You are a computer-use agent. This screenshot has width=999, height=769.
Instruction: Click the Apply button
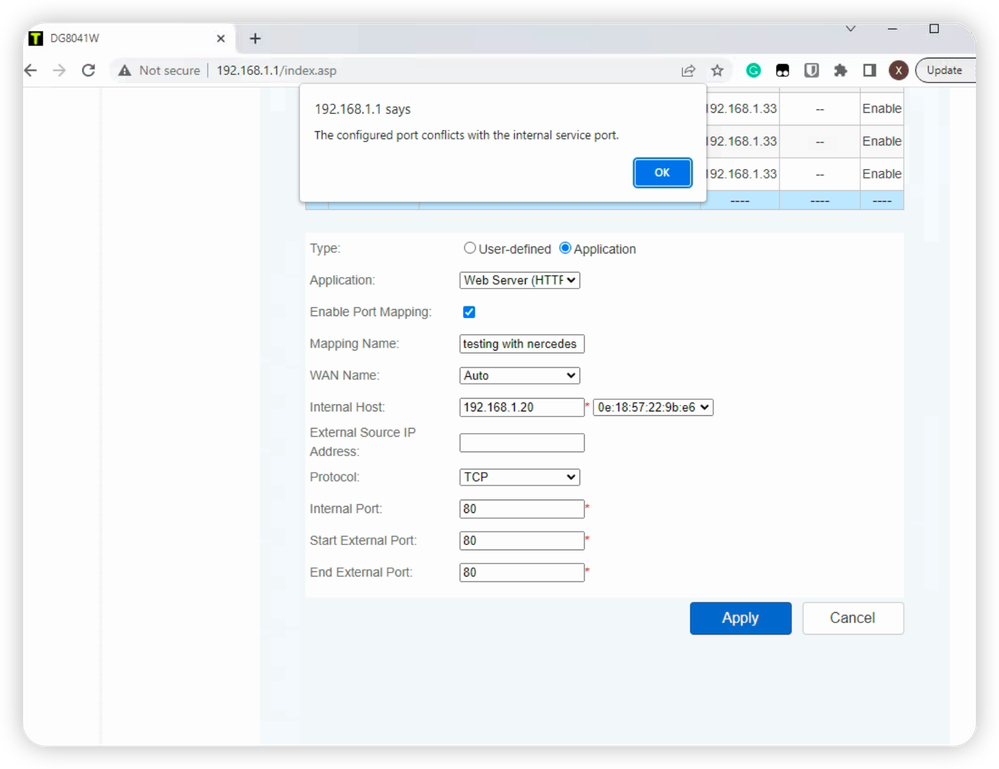click(740, 618)
